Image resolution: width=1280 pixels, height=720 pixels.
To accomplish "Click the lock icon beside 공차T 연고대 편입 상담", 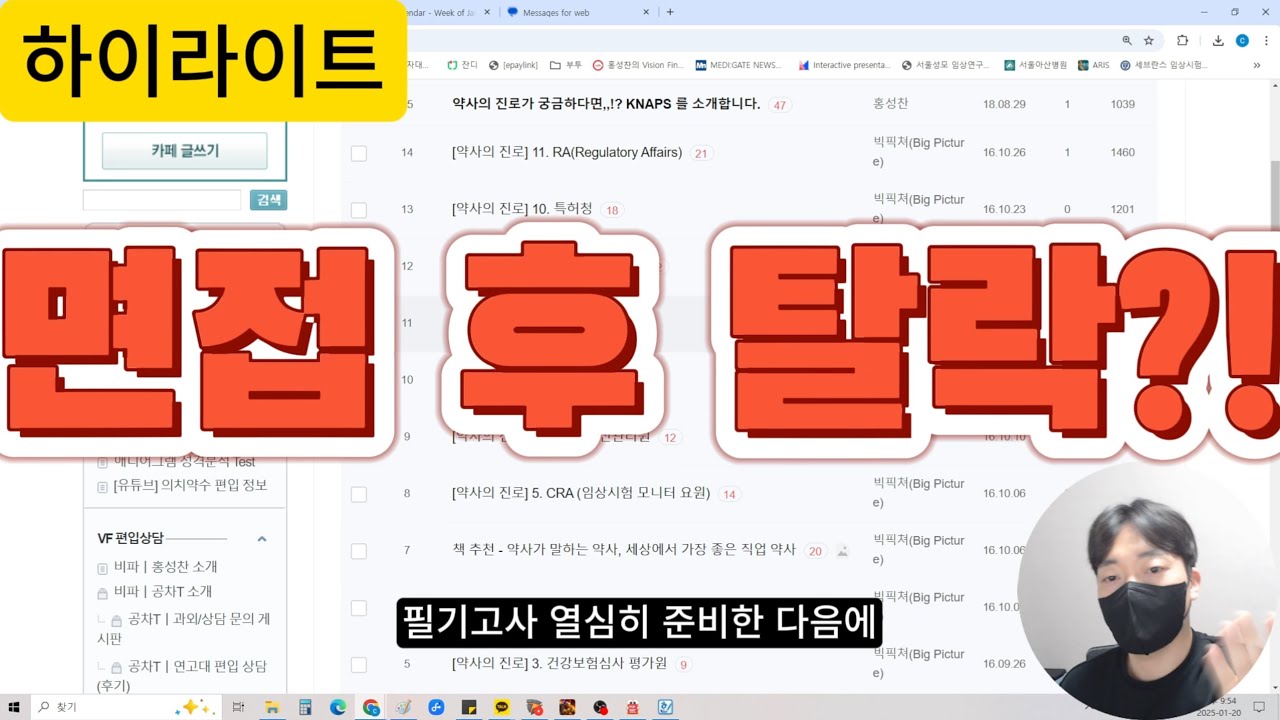I will 117,667.
